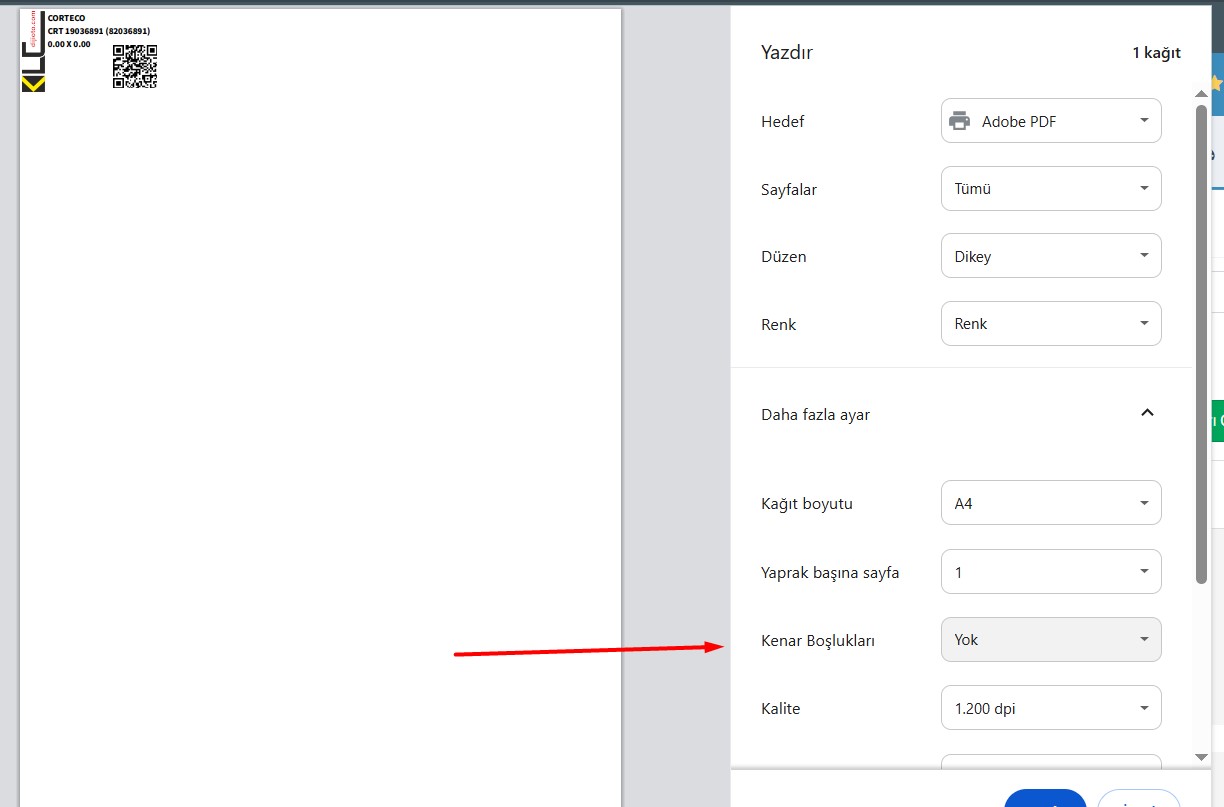1224x807 pixels.
Task: Open the Sayfalar dropdown showing Tümü
Action: [1050, 189]
